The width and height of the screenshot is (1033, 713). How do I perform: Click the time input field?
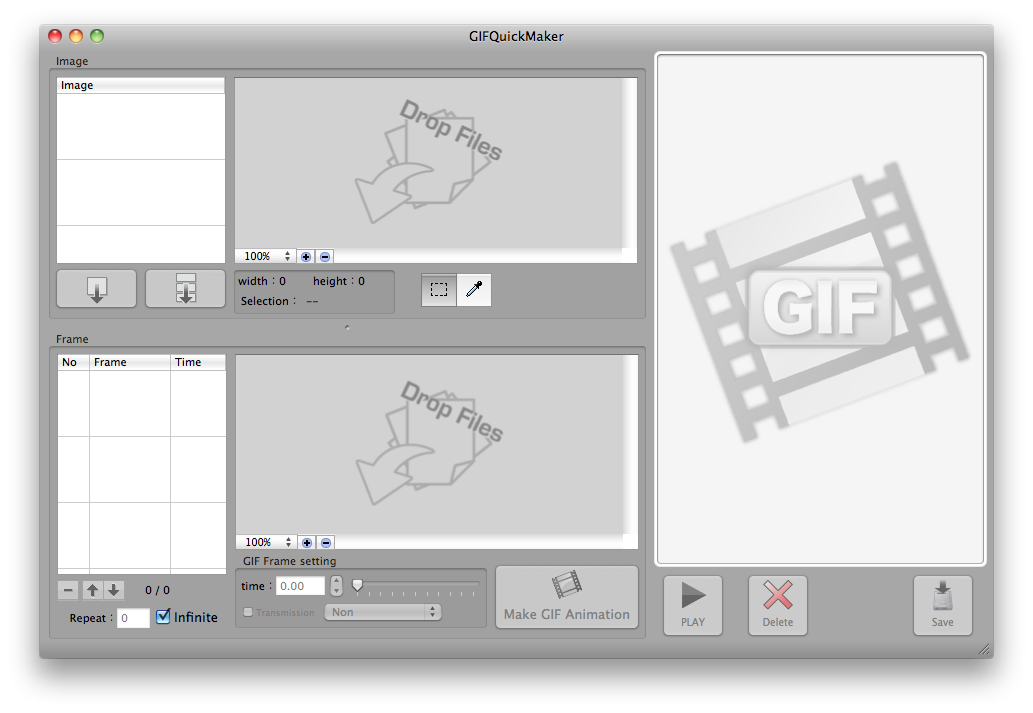coord(300,586)
